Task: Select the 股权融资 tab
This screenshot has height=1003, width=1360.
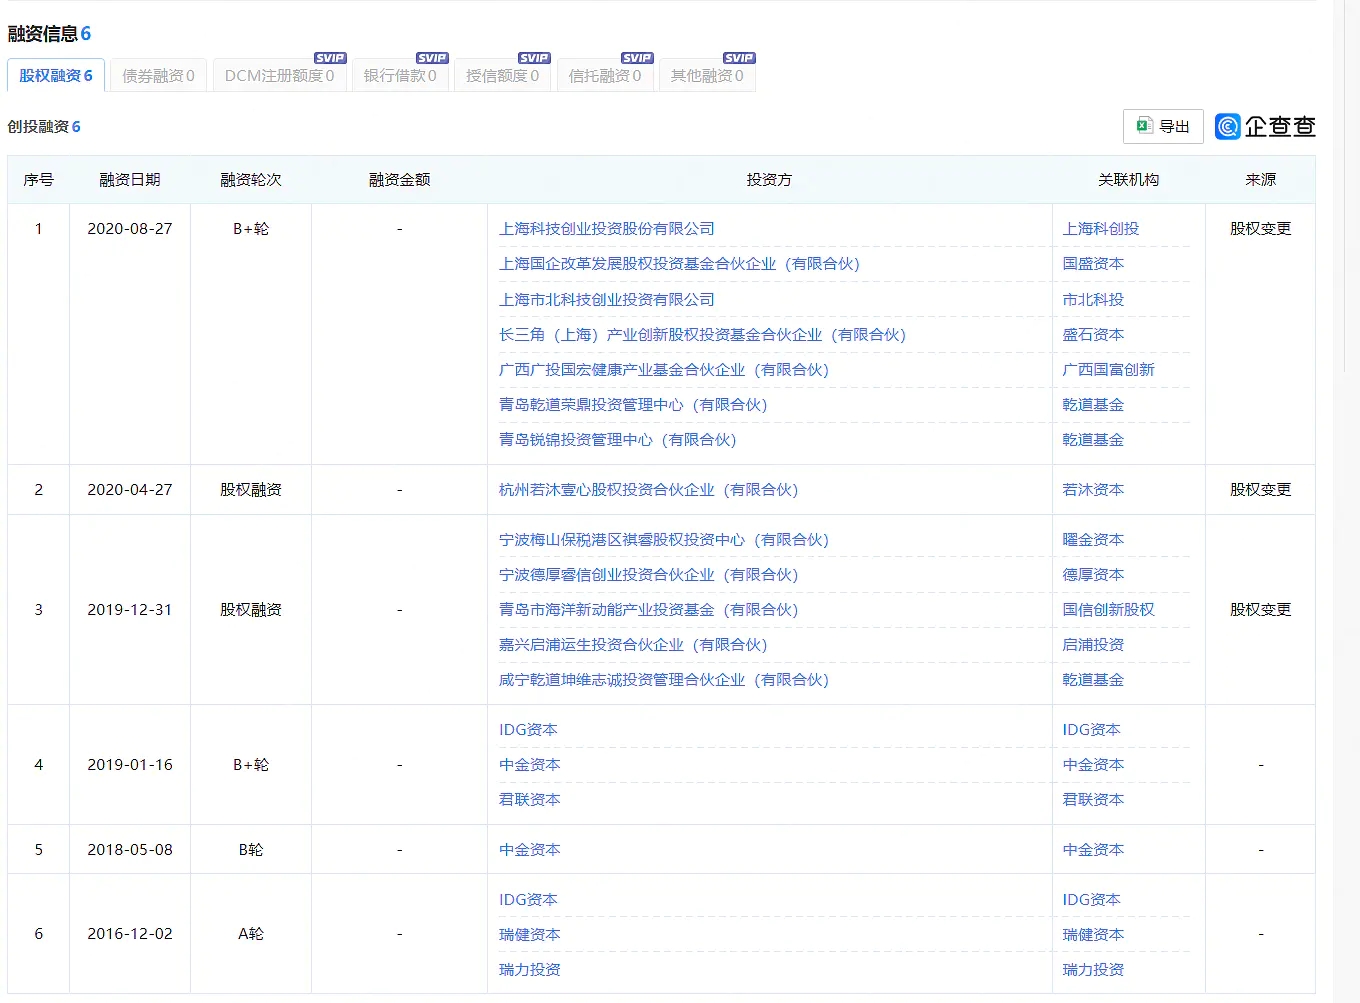Action: 56,76
